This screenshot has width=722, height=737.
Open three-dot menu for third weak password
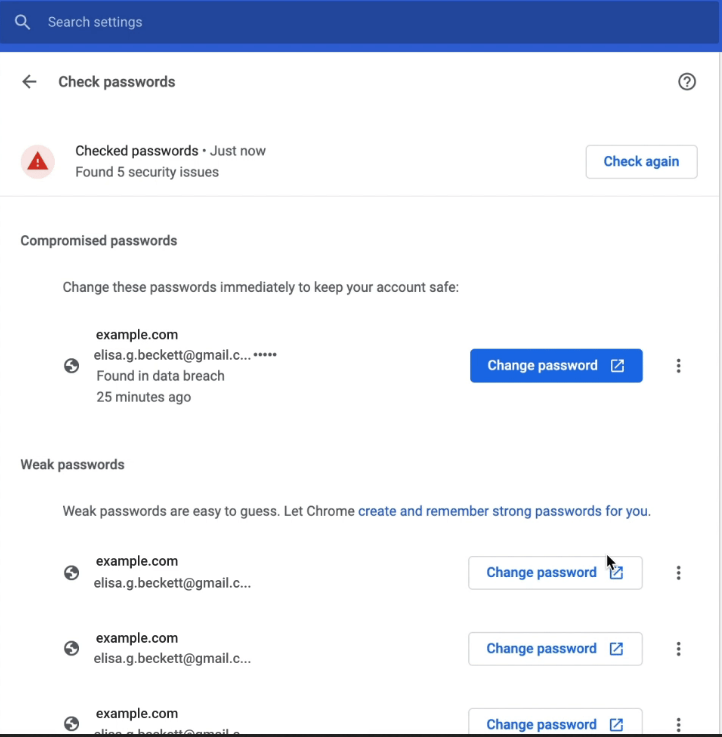click(679, 724)
